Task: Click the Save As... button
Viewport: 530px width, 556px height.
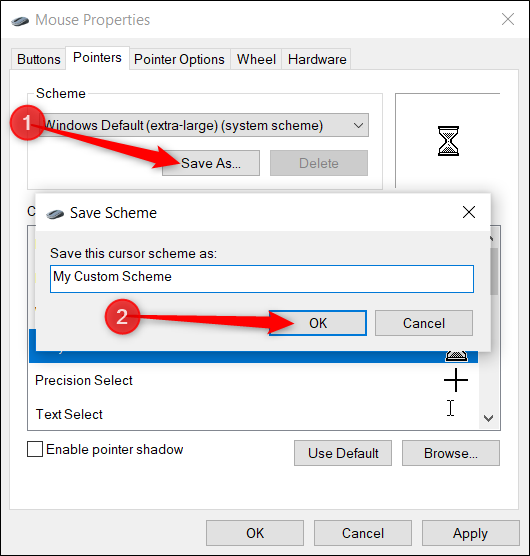Action: [x=211, y=163]
